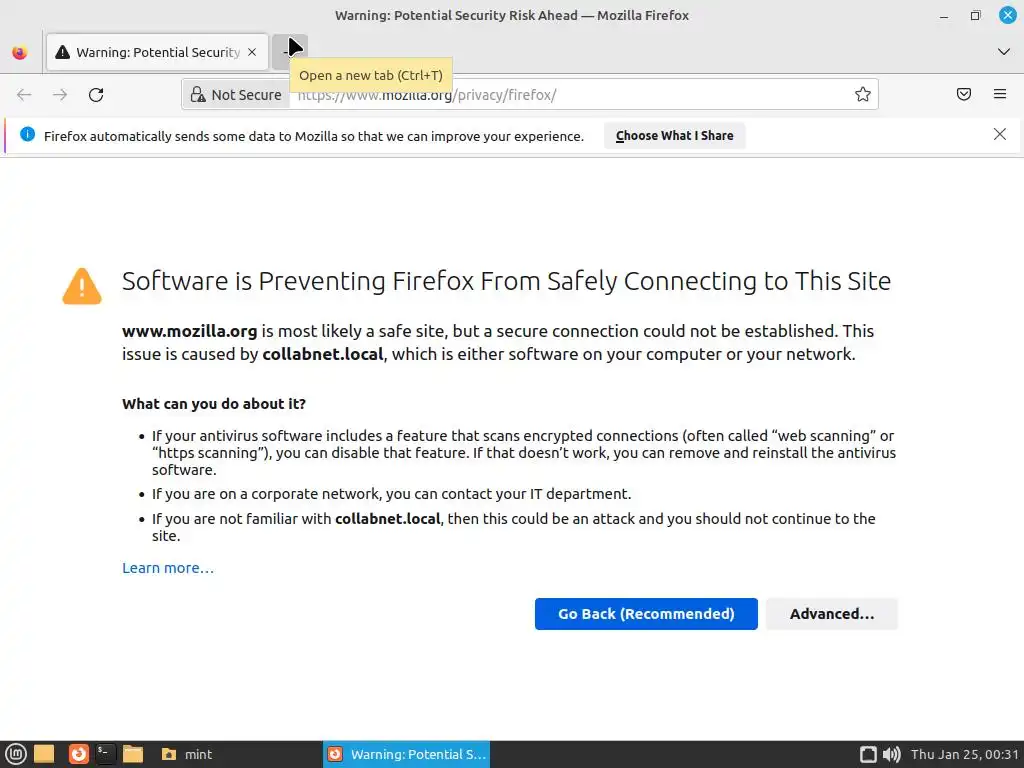Screen dimensions: 1024x768
Task: Open the volume control in the system tray
Action: point(891,754)
